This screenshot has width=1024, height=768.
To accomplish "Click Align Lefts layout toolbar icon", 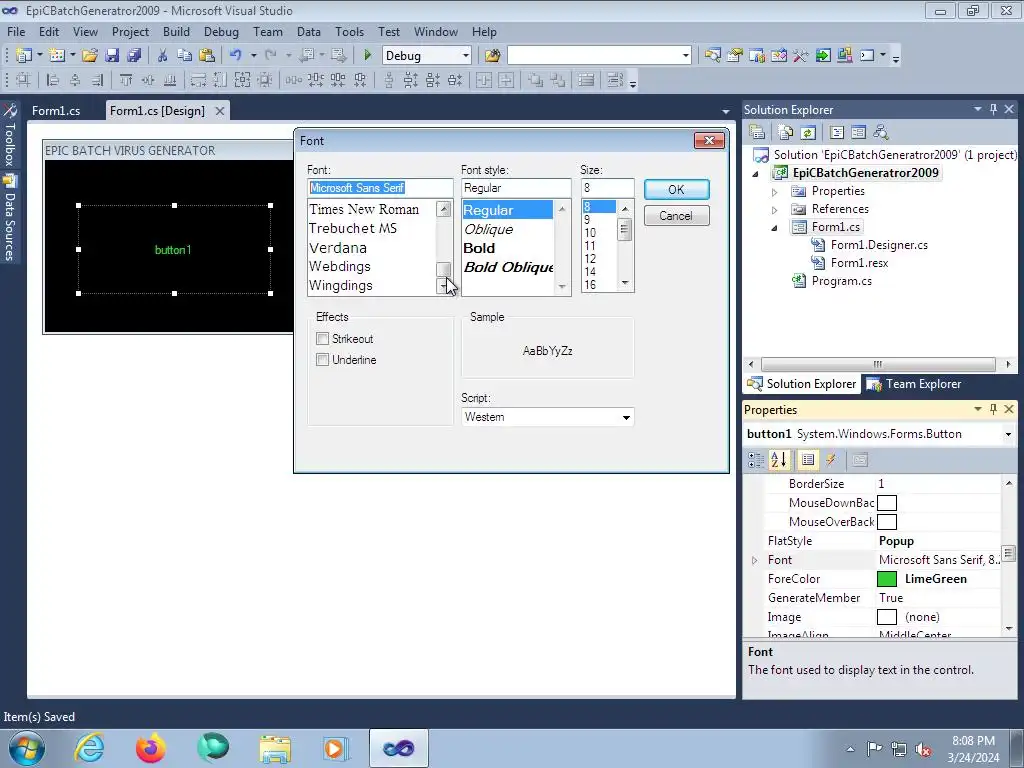I will point(53,80).
